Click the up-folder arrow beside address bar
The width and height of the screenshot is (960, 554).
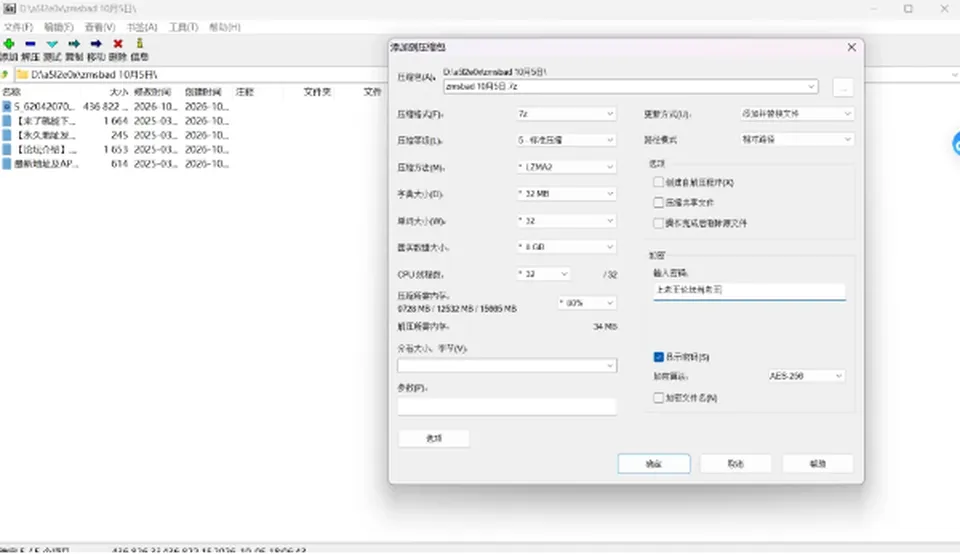[5, 75]
